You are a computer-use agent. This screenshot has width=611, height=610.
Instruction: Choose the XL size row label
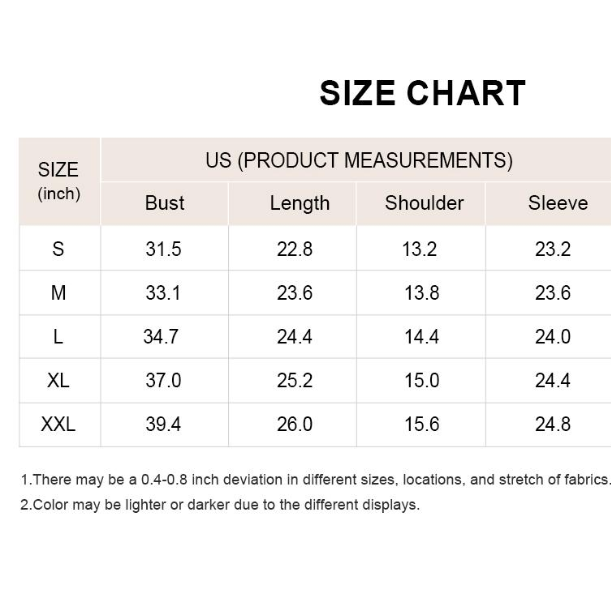(x=58, y=381)
